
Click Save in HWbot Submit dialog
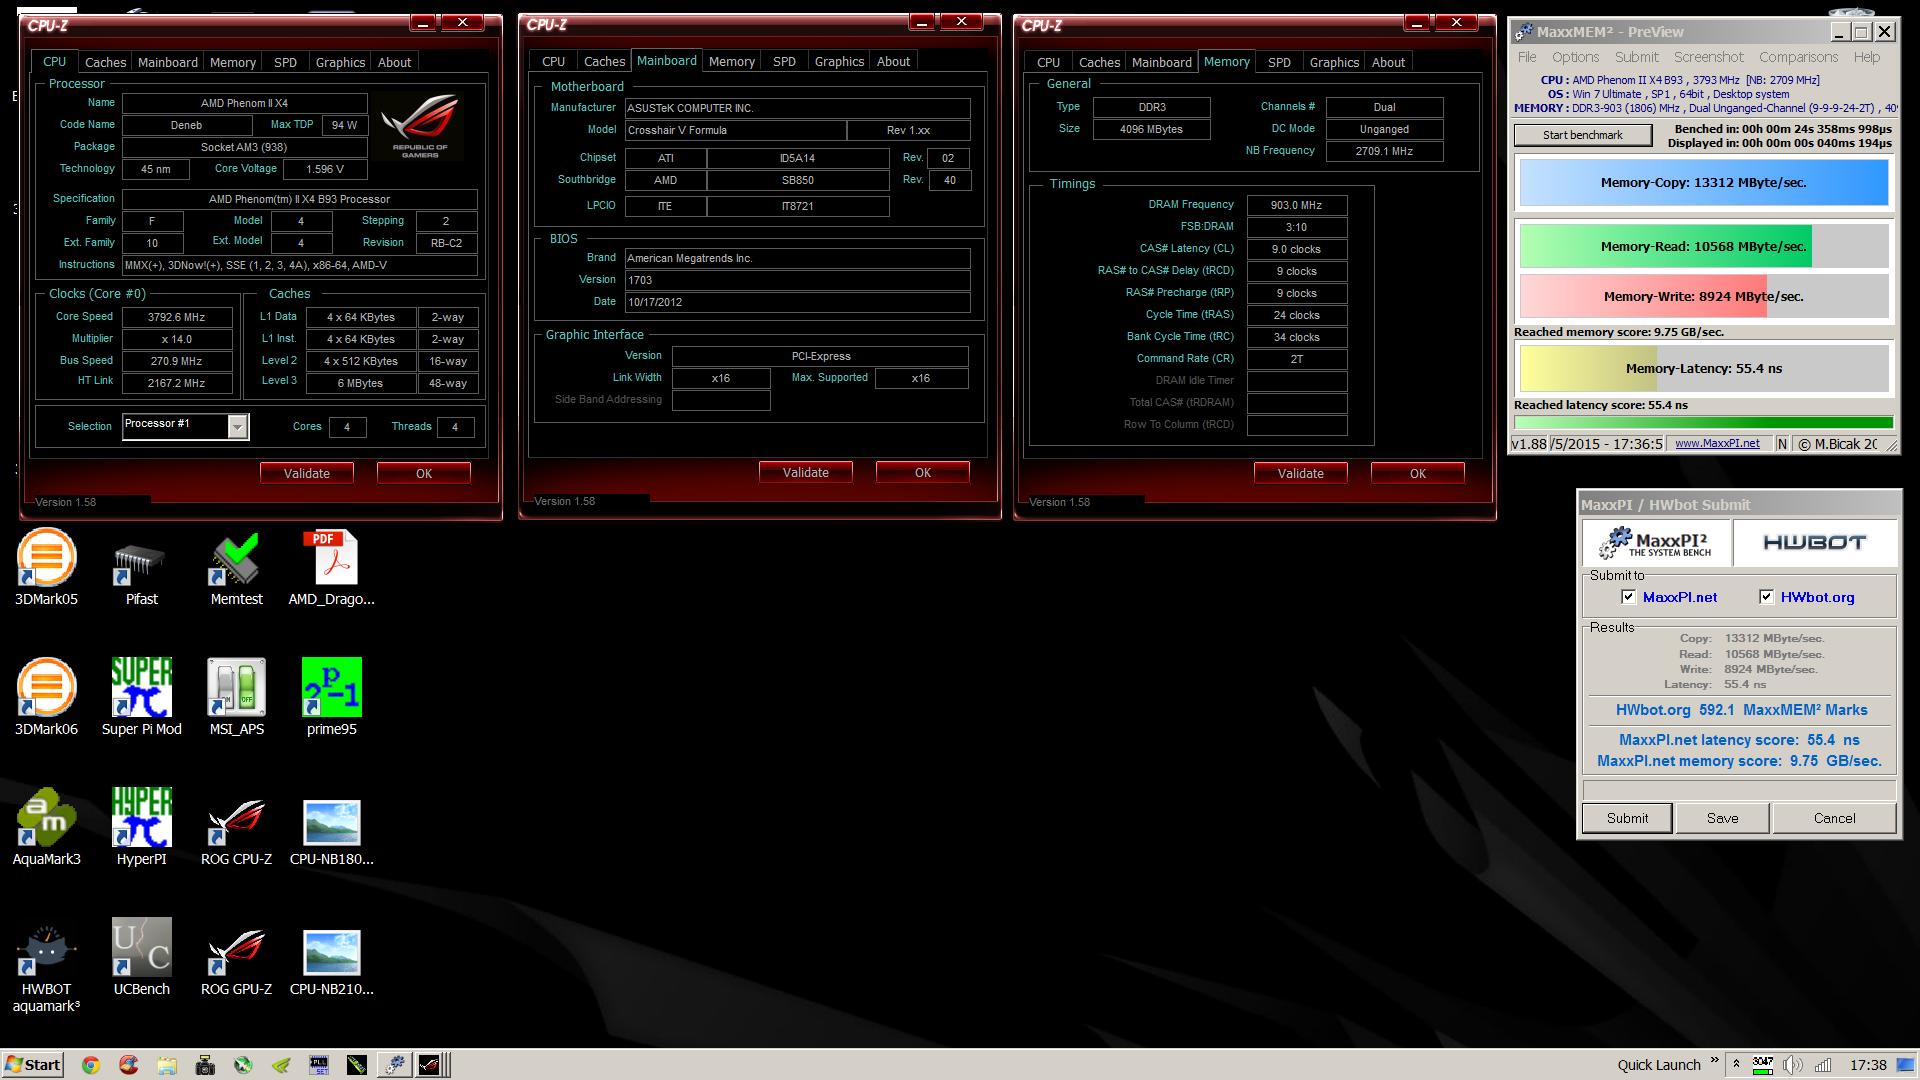[1722, 818]
